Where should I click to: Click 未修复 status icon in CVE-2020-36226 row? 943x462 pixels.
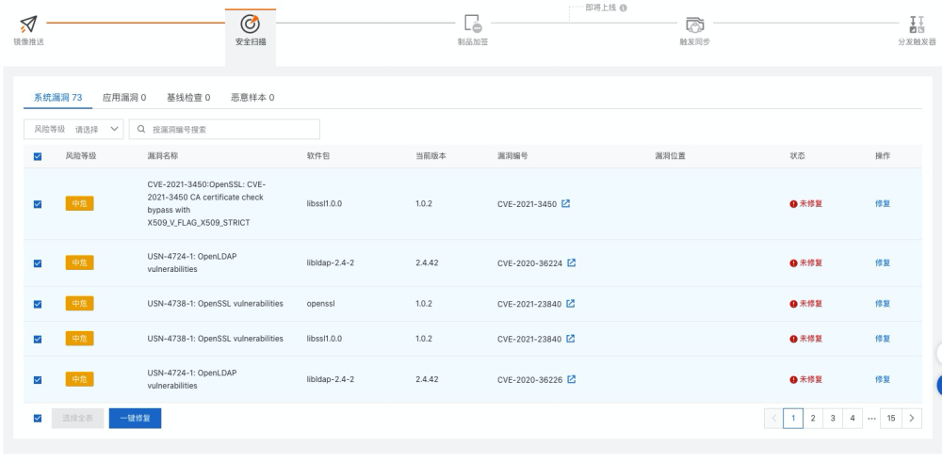point(793,380)
